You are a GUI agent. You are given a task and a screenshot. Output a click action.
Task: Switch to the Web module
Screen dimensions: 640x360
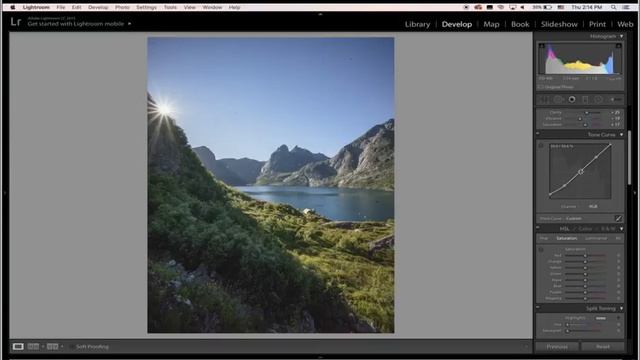(625, 24)
